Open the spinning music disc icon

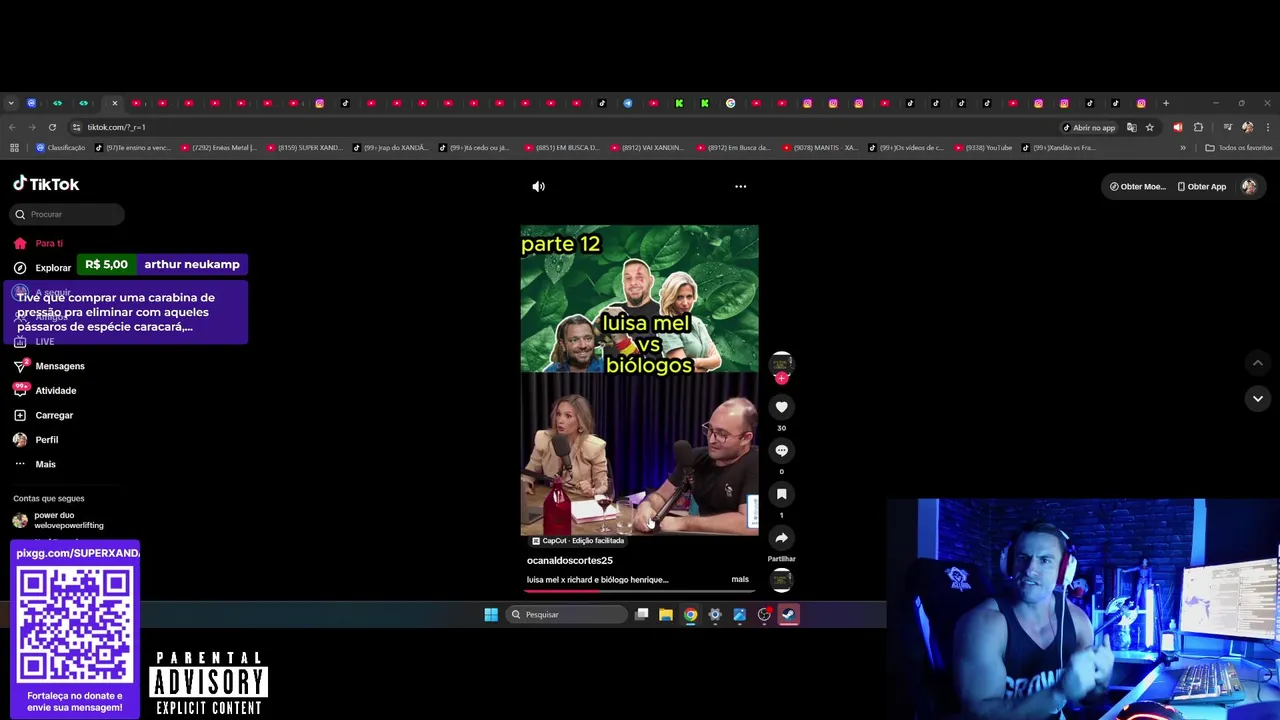[781, 579]
